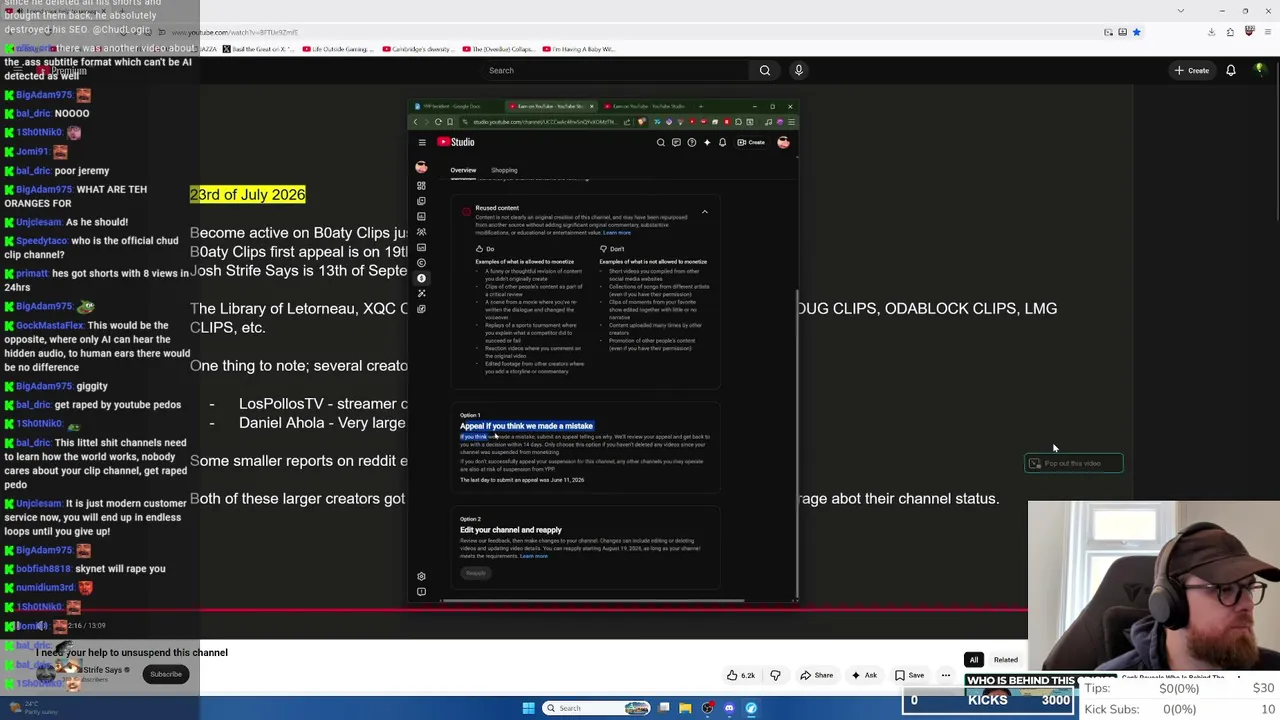Reload the inner browser Studio page
The height and width of the screenshot is (720, 1280).
[438, 122]
